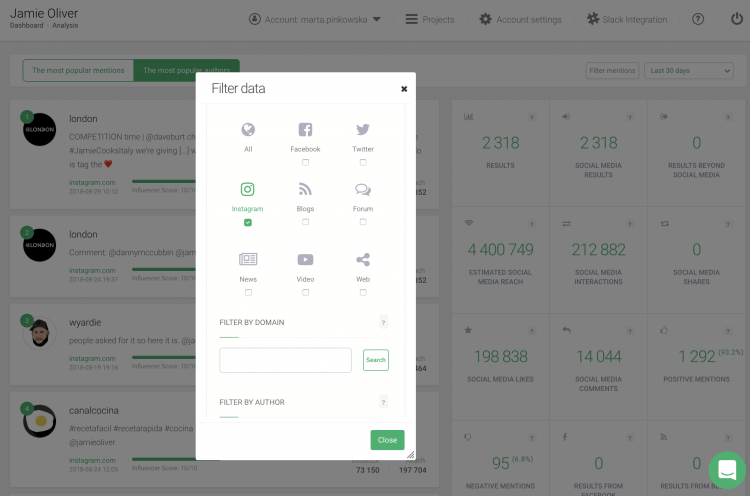Click wyardie author avatar
This screenshot has width=750, height=496.
coord(39,333)
